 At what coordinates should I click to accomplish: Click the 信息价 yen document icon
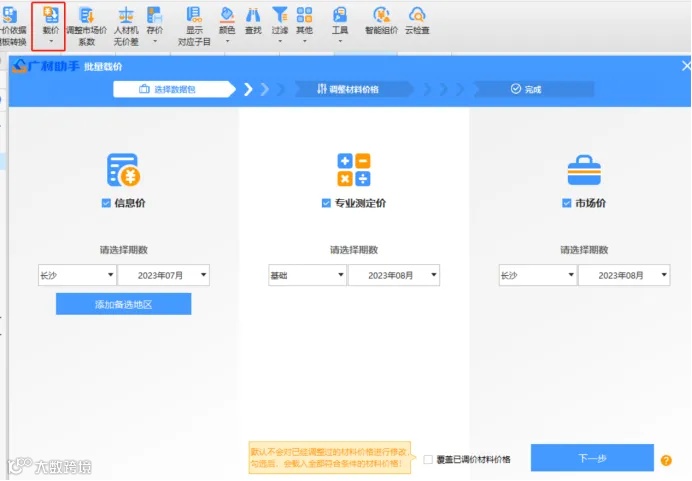(x=124, y=170)
